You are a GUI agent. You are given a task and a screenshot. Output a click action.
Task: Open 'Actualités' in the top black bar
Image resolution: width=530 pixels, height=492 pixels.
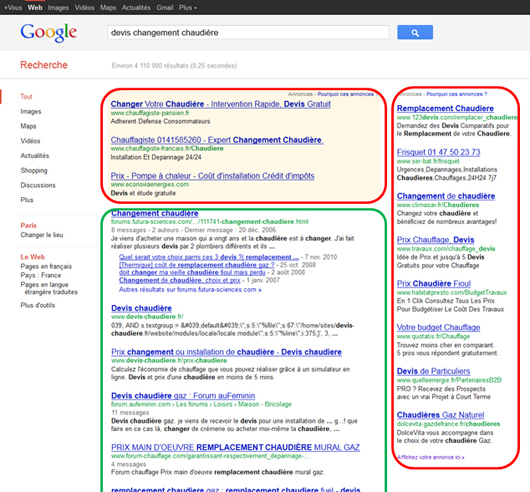tap(136, 7)
